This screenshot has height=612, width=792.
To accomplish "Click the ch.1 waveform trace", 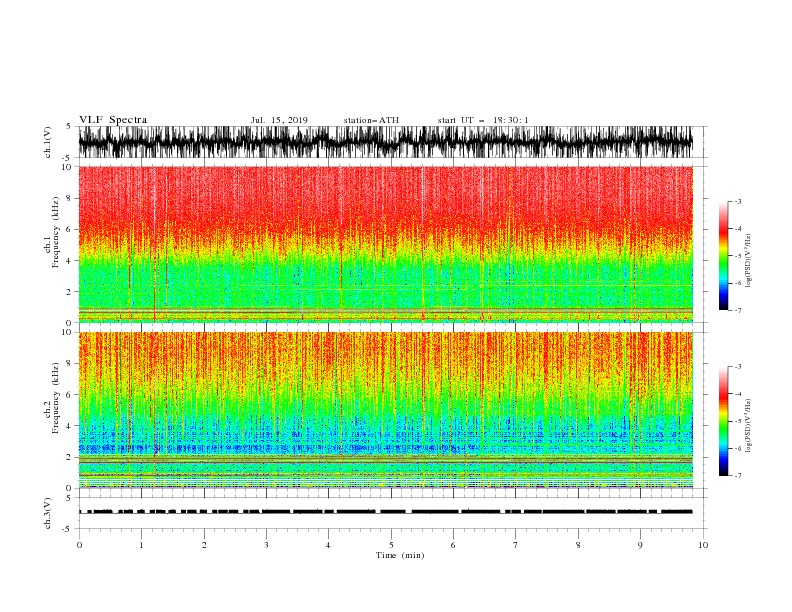I will pos(385,142).
